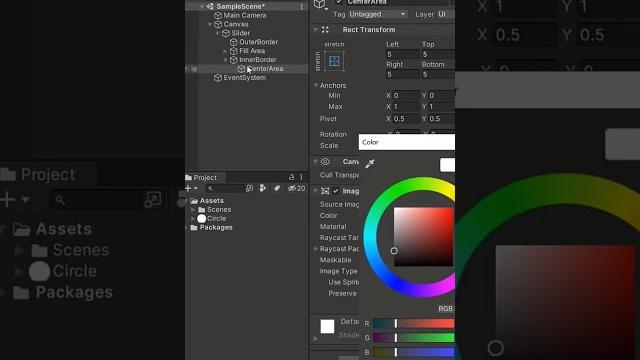Click the Main Camera cube icon

tap(218, 16)
